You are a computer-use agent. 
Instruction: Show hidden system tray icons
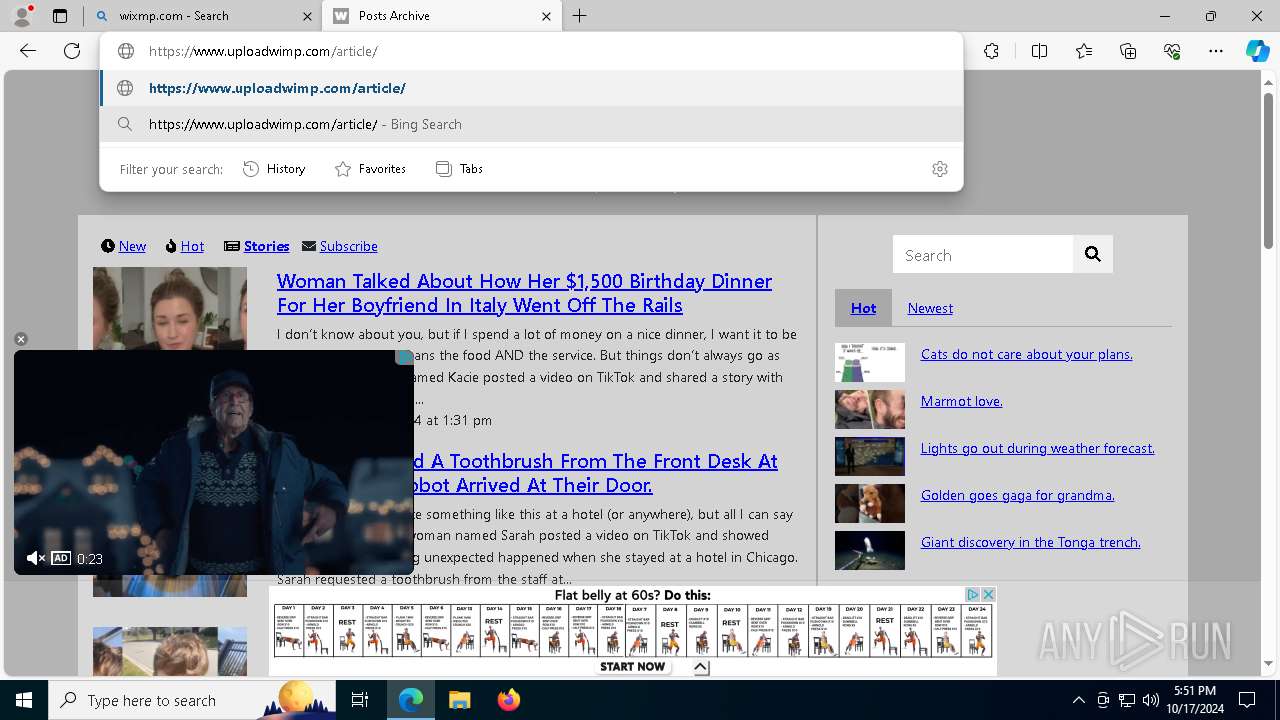[x=1078, y=700]
